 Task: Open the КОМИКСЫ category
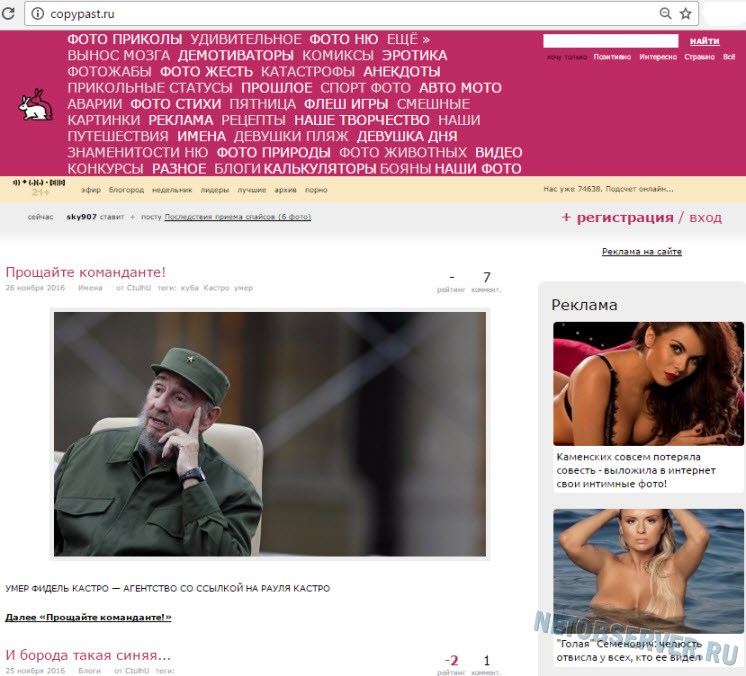(338, 55)
